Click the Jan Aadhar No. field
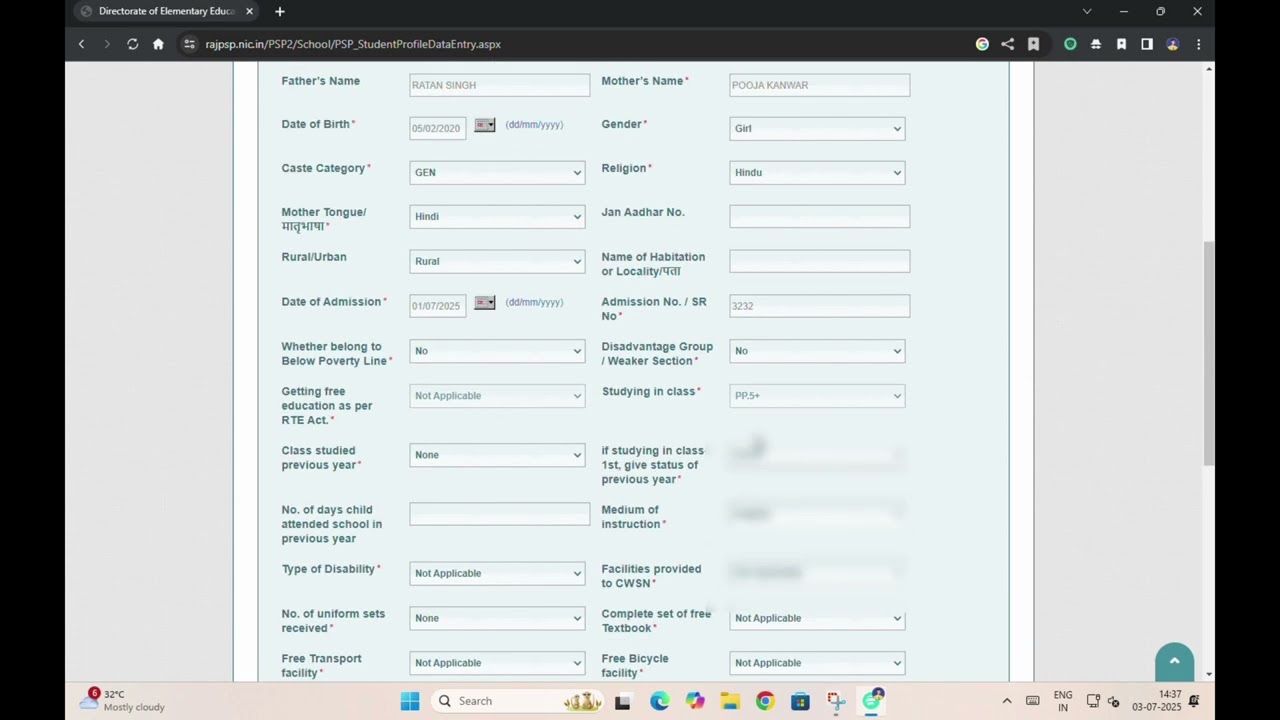This screenshot has height=720, width=1280. 819,216
